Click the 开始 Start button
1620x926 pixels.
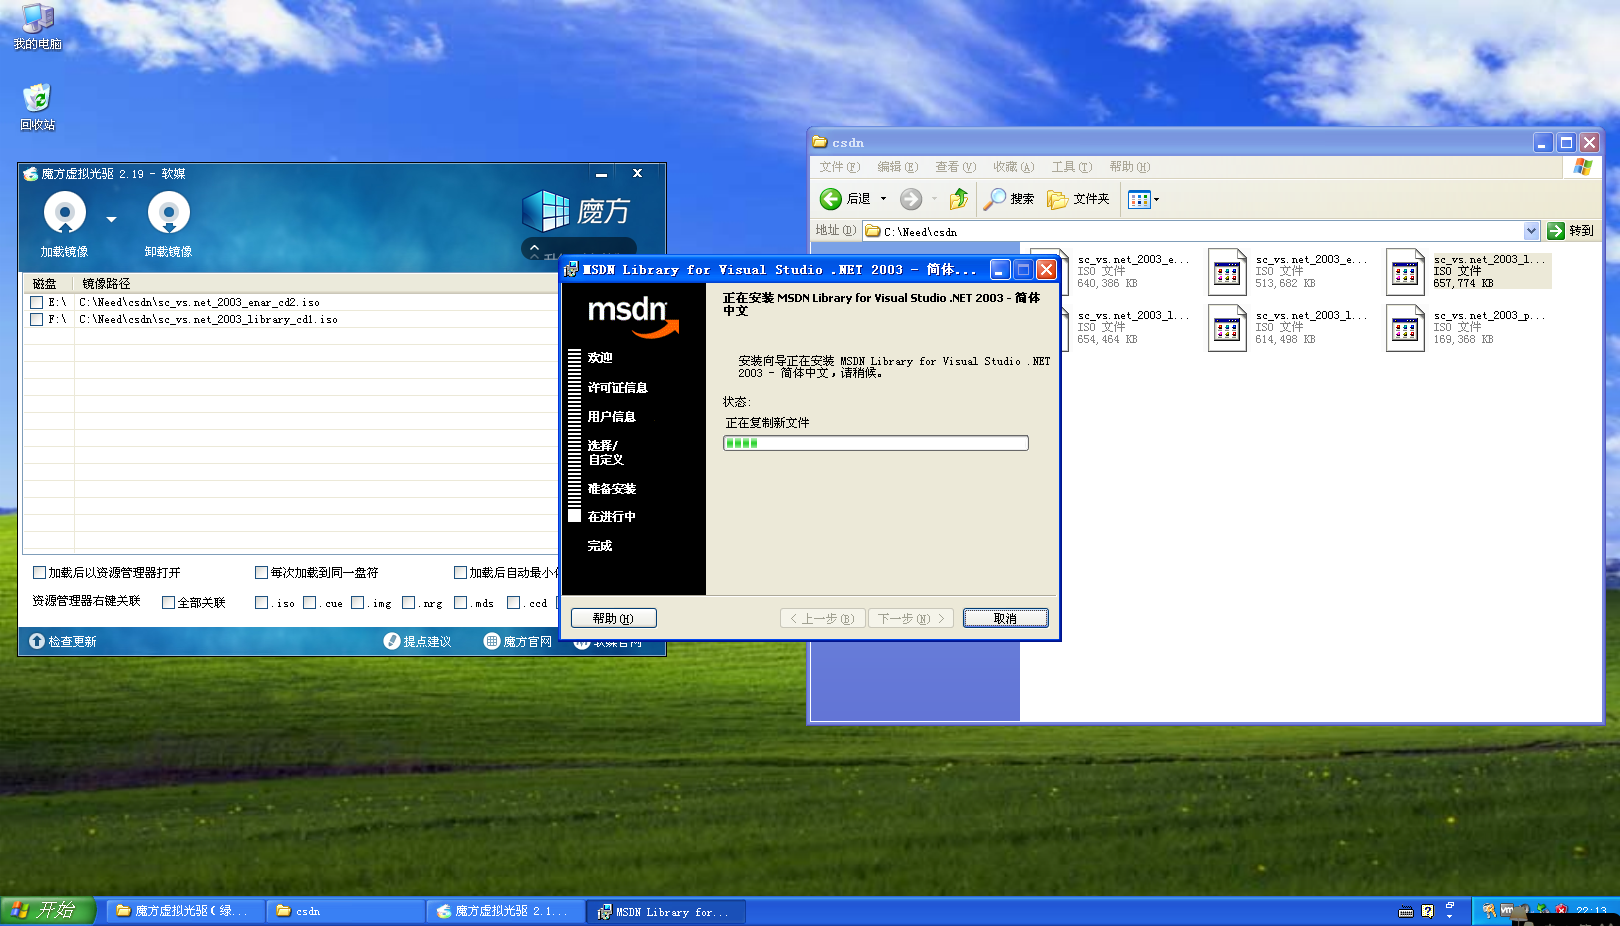(48, 910)
